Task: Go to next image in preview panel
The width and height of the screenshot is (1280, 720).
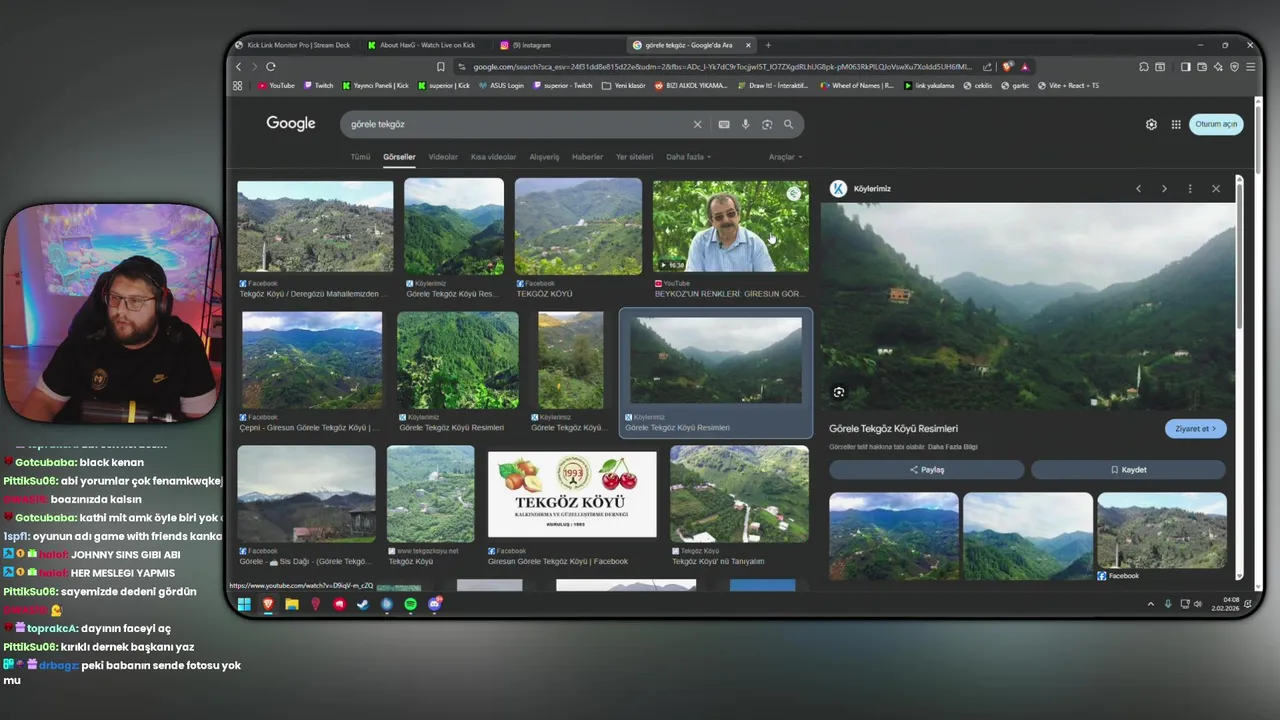Action: [x=1164, y=188]
